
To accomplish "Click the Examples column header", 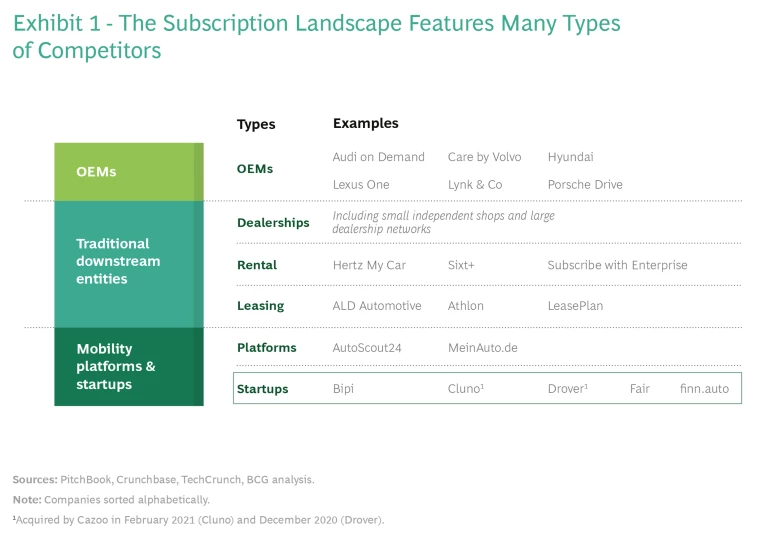I will [365, 124].
